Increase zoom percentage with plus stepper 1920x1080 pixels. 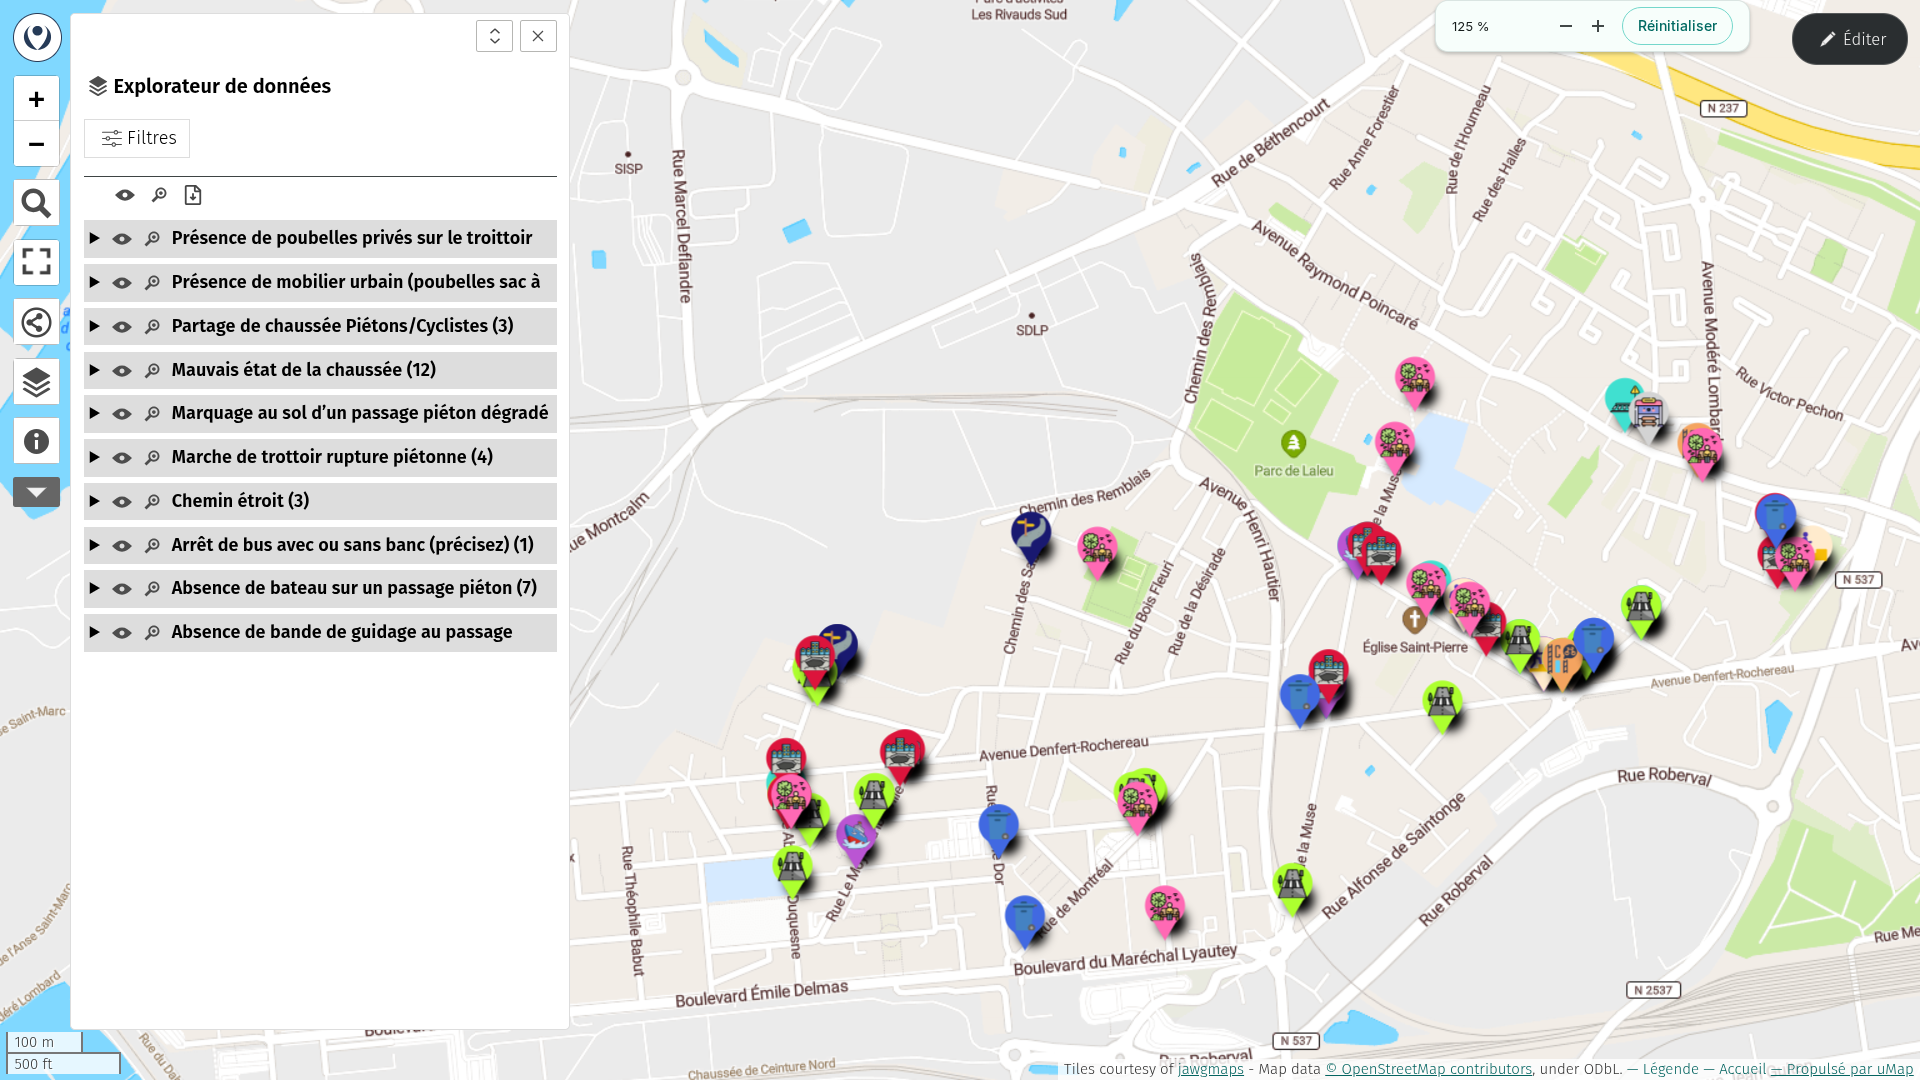pos(1598,26)
